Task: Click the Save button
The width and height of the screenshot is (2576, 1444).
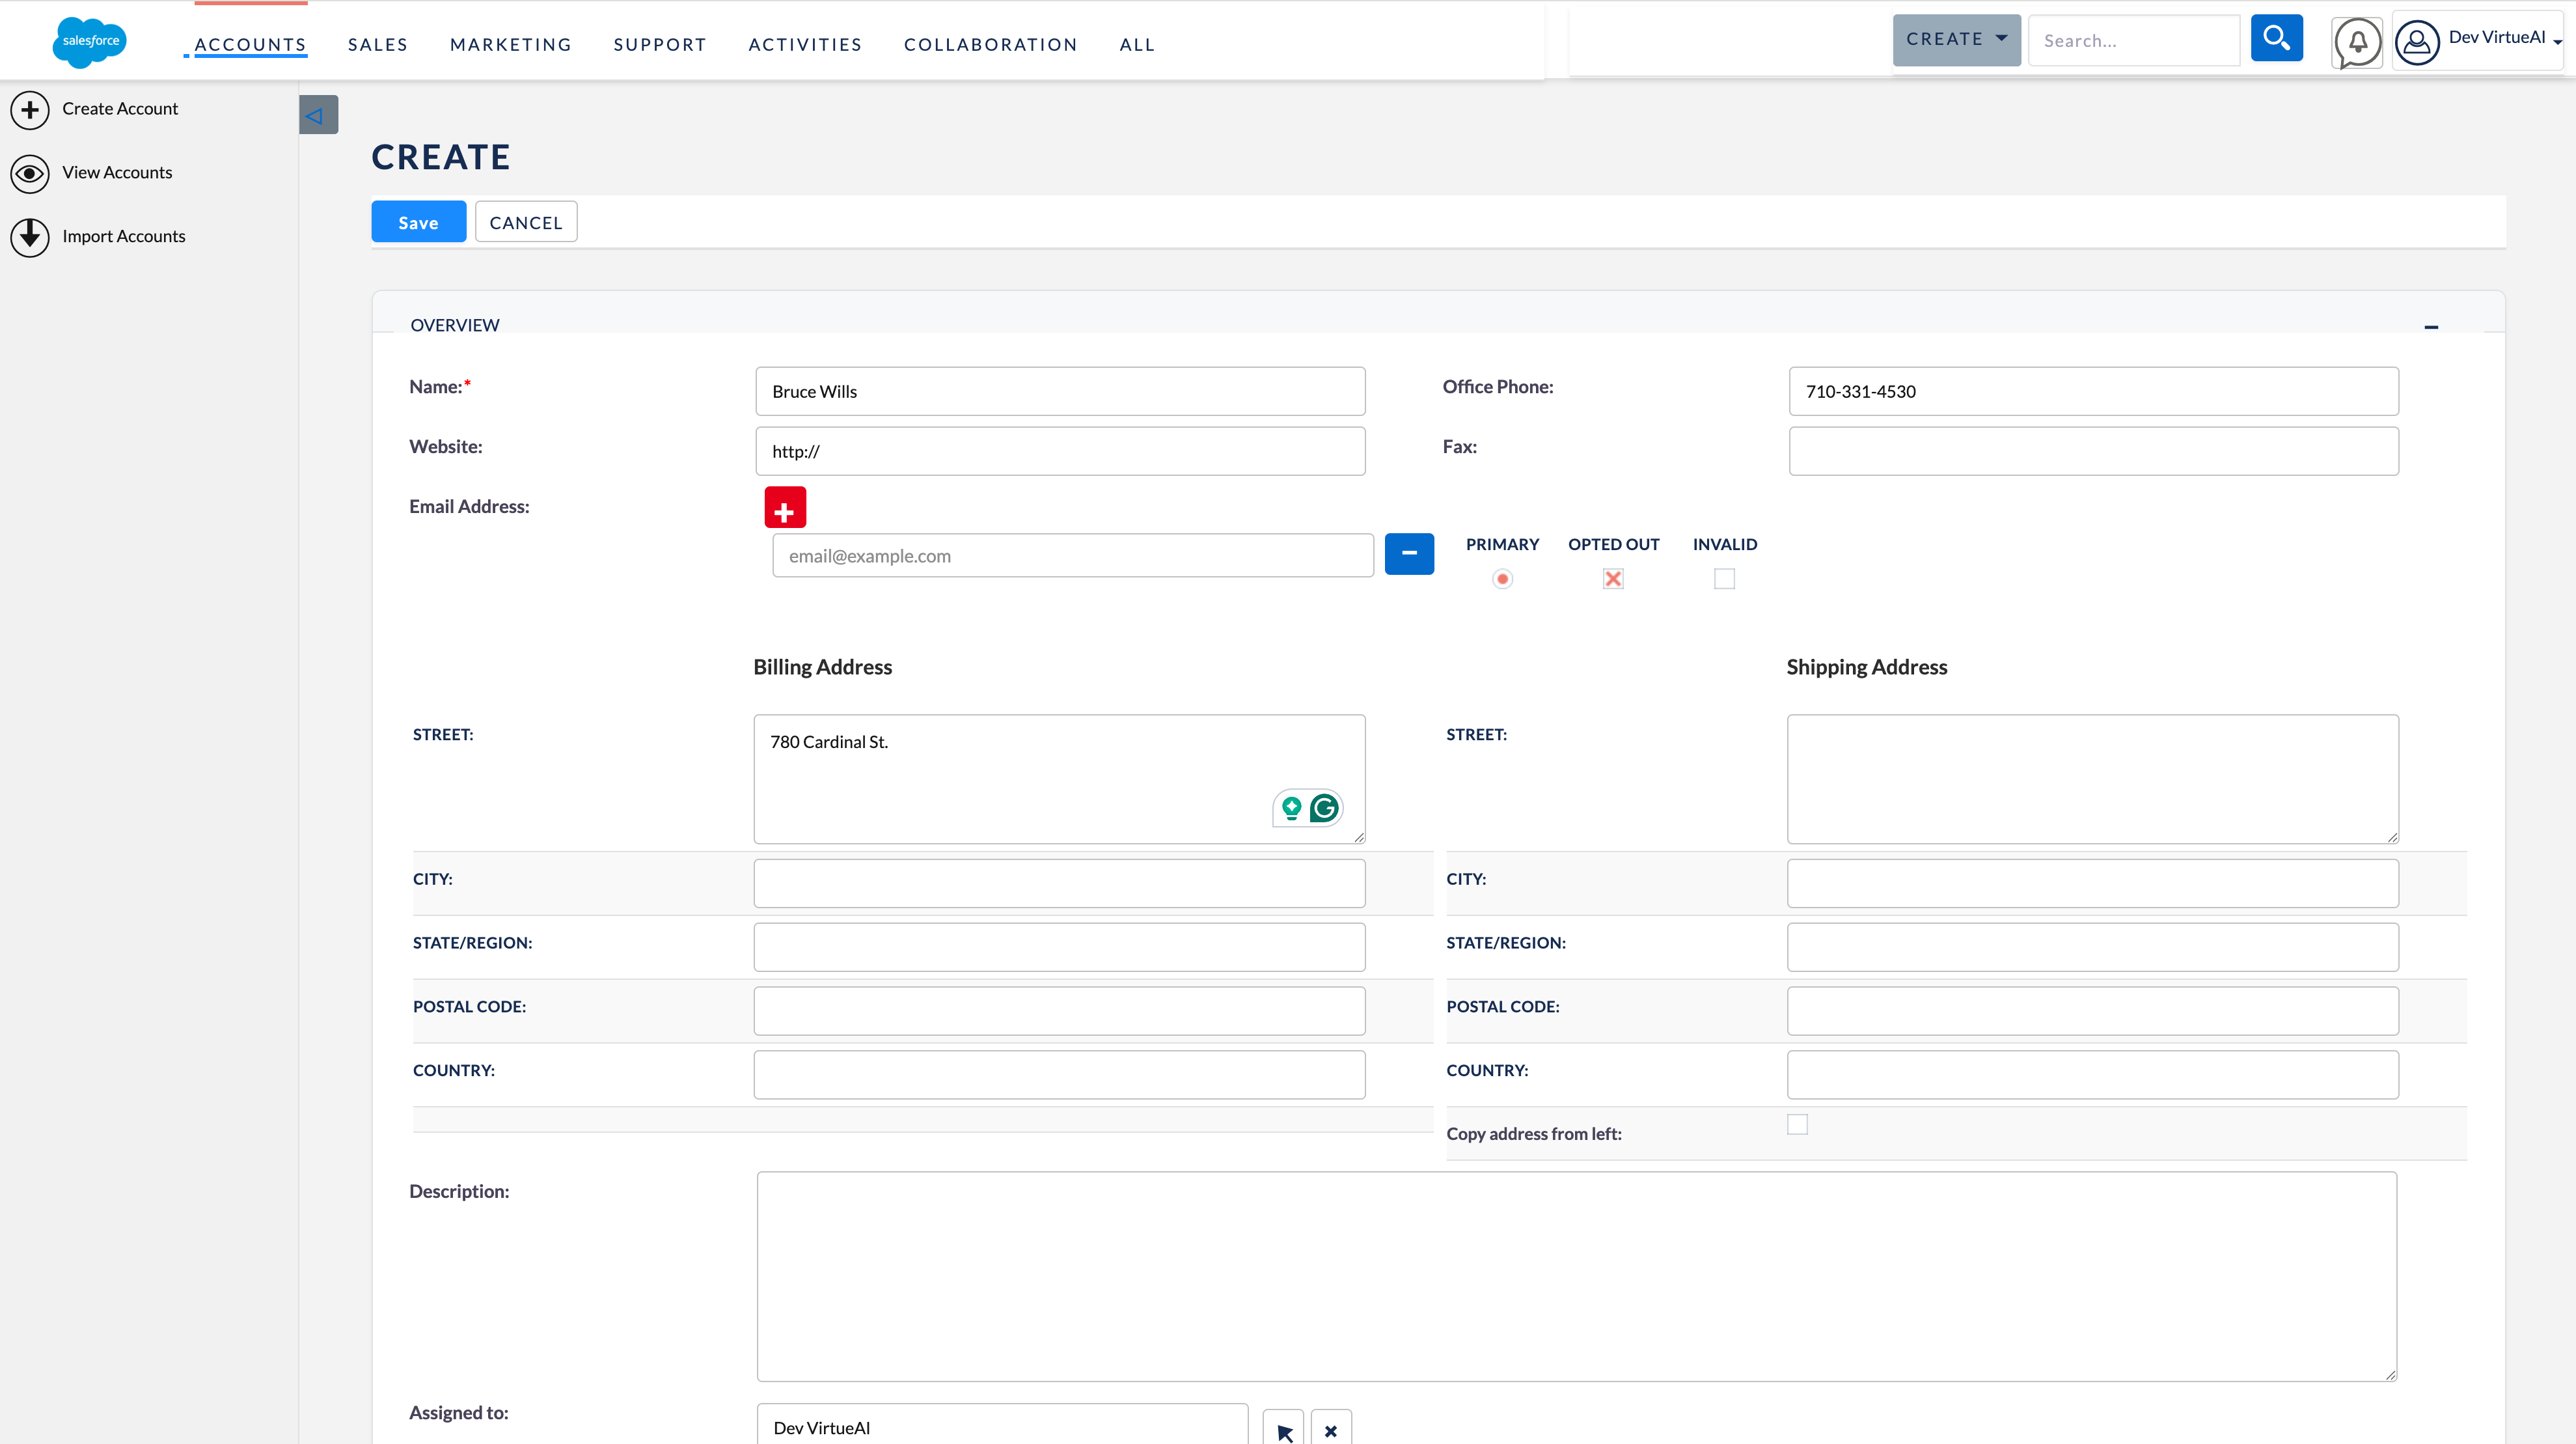Action: [418, 222]
